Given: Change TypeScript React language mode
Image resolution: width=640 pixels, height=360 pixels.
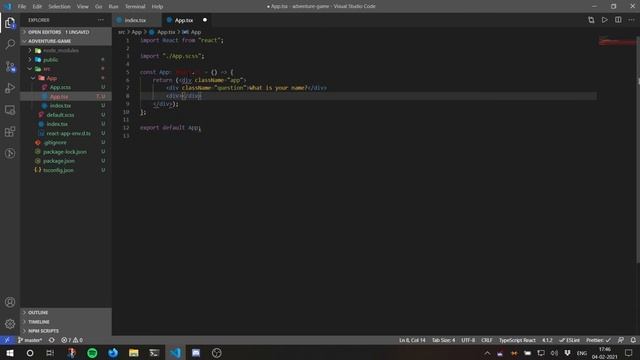Looking at the screenshot, I should [x=517, y=340].
